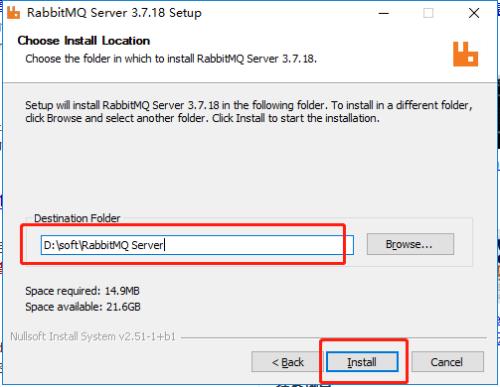Click the Nullsoft Install System version label
The width and height of the screenshot is (500, 387).
point(93,337)
